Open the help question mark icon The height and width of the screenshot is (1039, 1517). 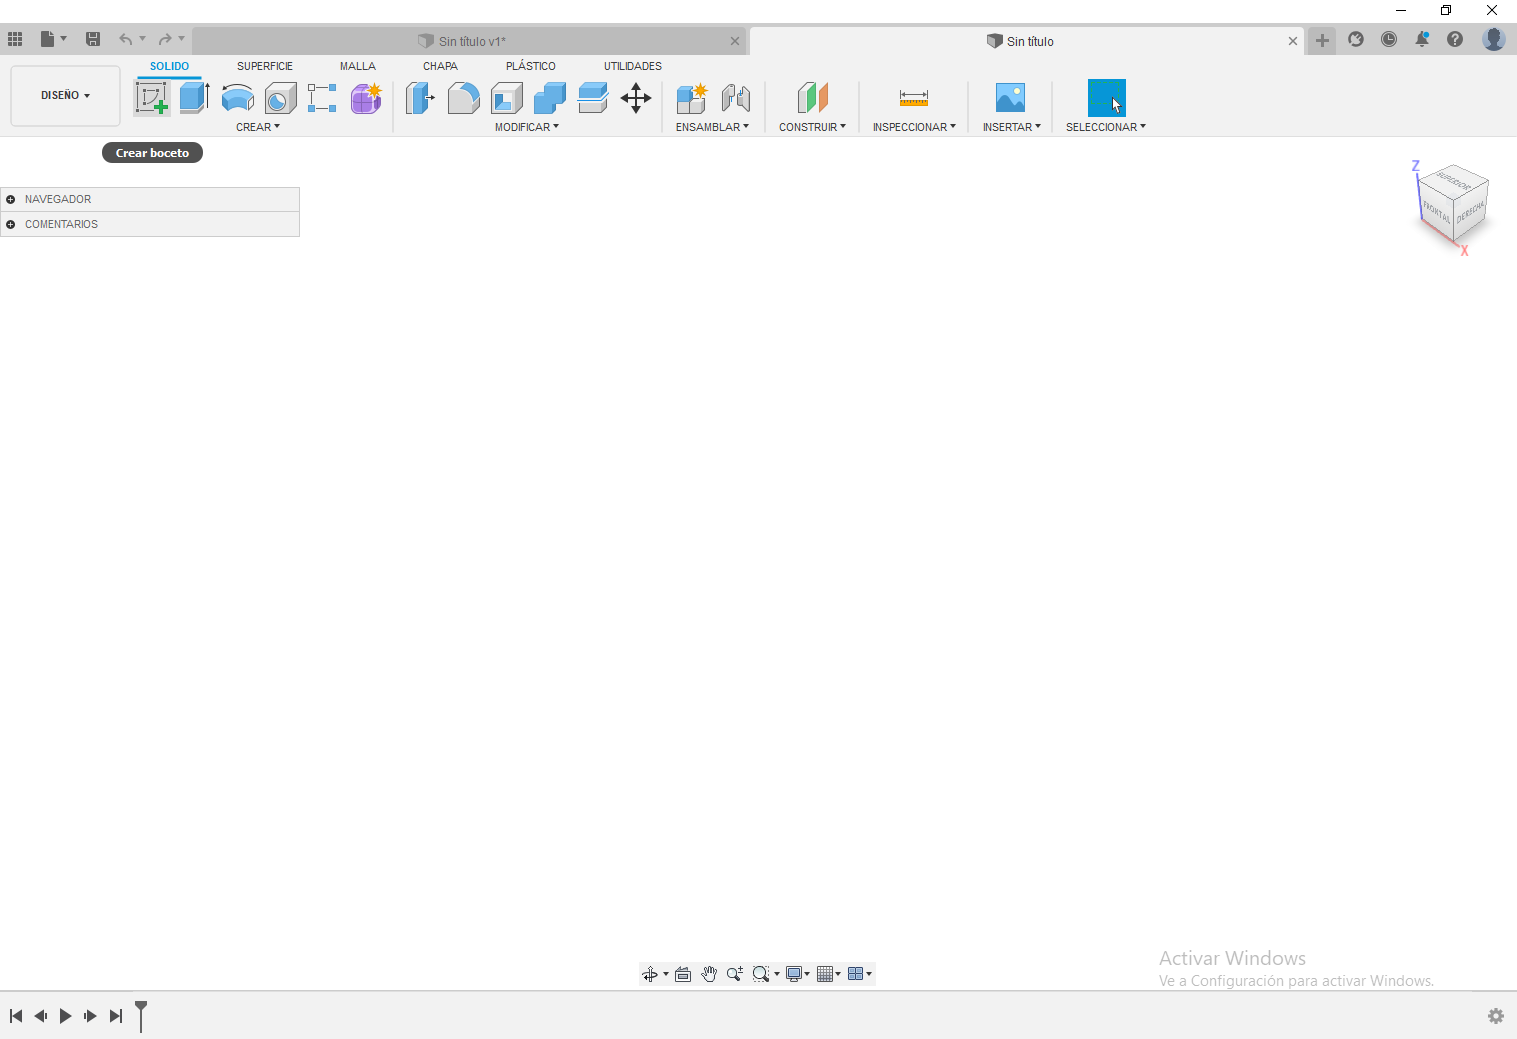(1455, 39)
